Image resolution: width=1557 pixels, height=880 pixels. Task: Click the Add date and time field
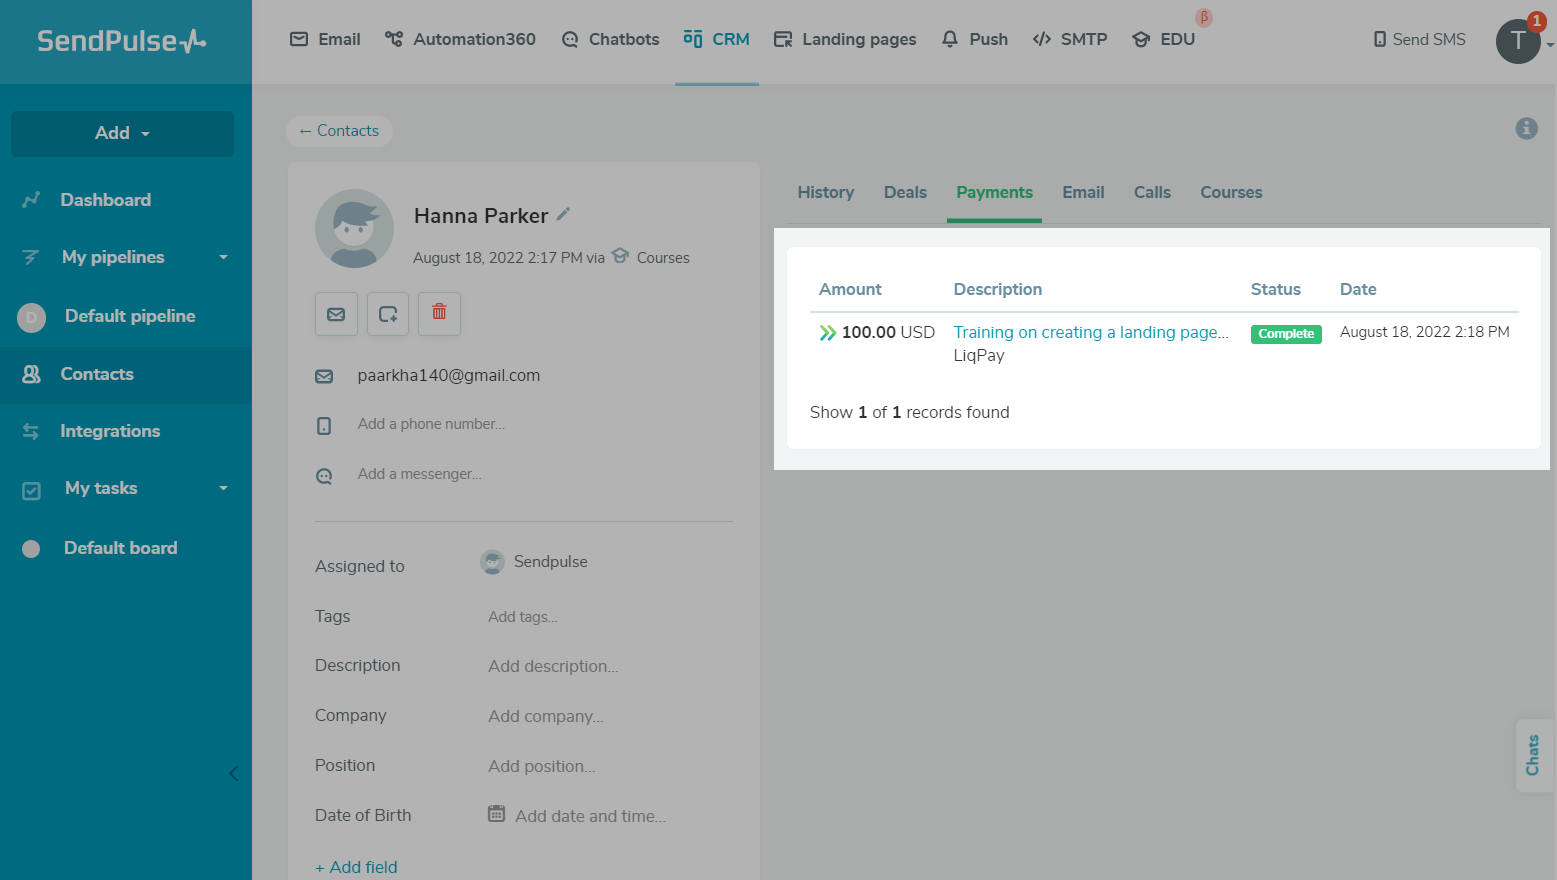tap(590, 816)
